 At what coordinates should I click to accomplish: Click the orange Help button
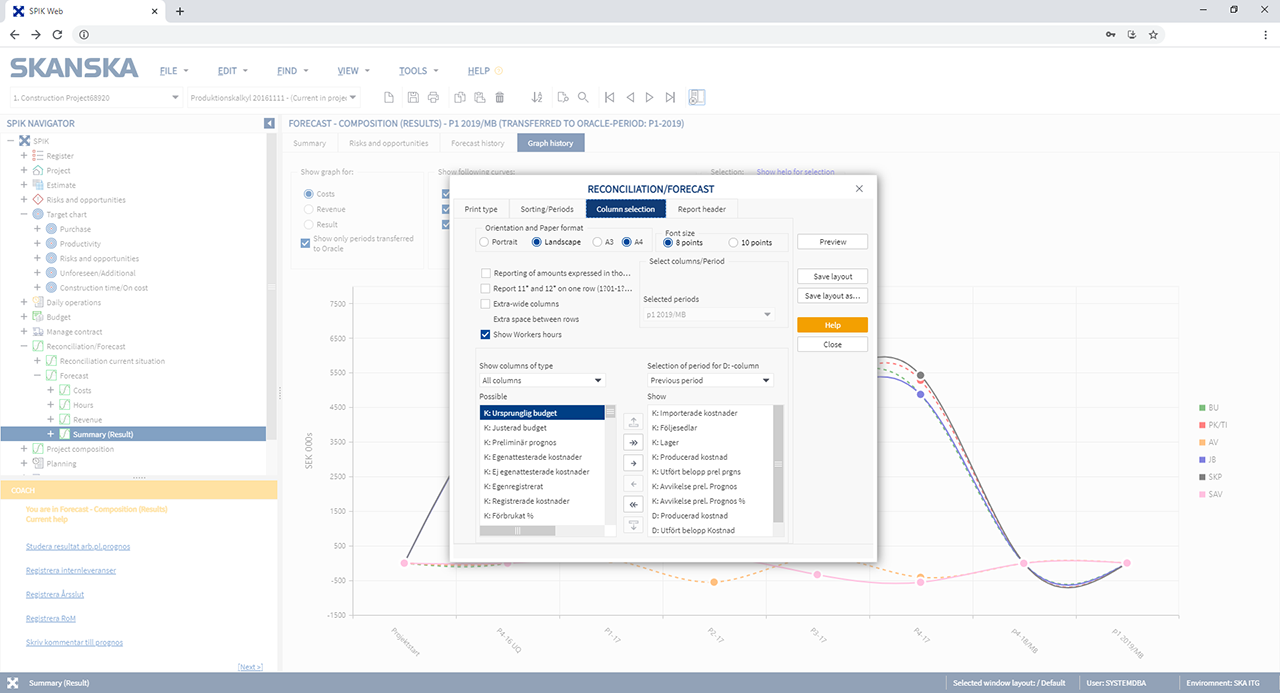pos(832,325)
